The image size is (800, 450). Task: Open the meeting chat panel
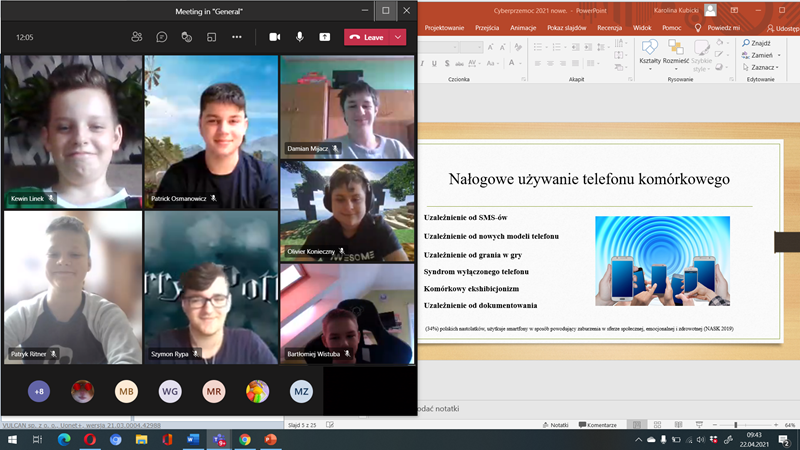click(x=161, y=37)
